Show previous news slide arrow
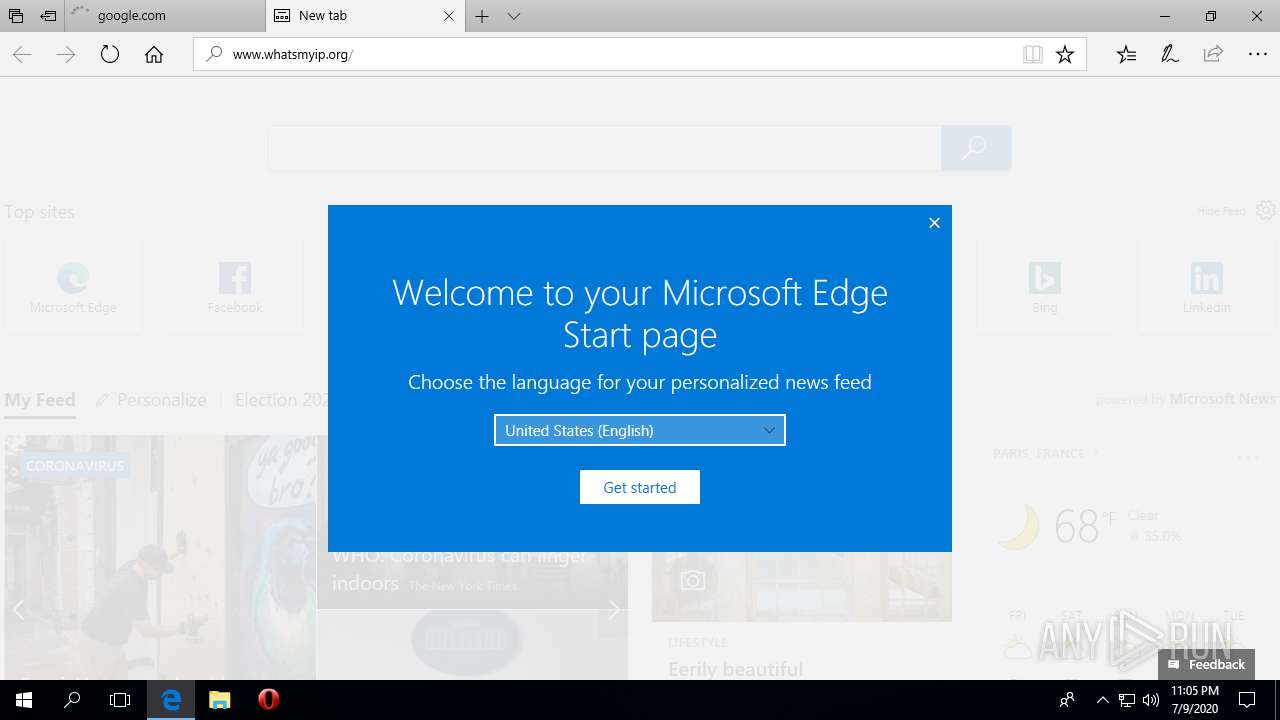 click(18, 609)
